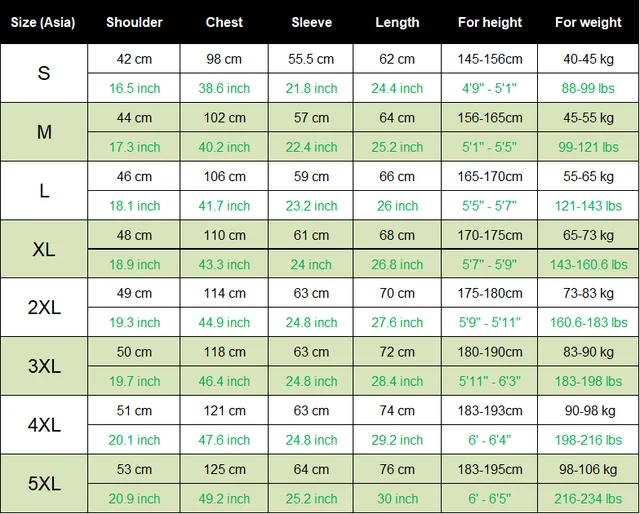The width and height of the screenshot is (640, 514).
Task: Click the '22.4 inch' sleeve cell
Action: point(311,147)
